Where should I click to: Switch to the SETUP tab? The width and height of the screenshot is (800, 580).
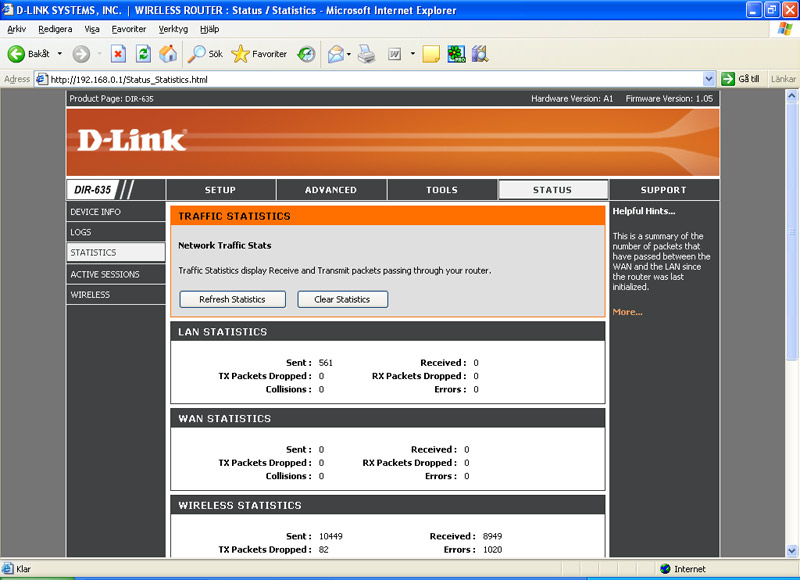[220, 190]
